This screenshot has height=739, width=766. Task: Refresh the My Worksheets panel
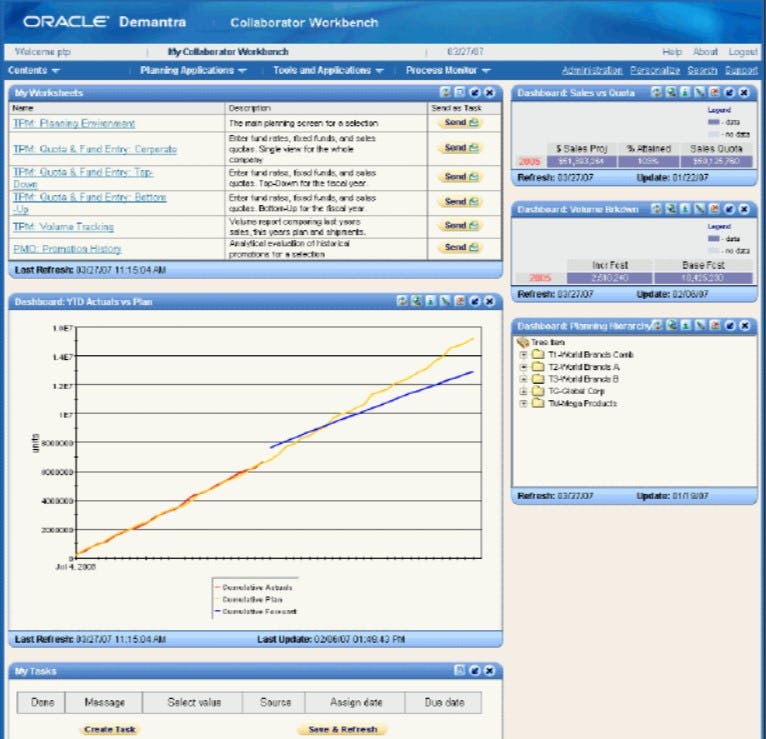pos(445,92)
